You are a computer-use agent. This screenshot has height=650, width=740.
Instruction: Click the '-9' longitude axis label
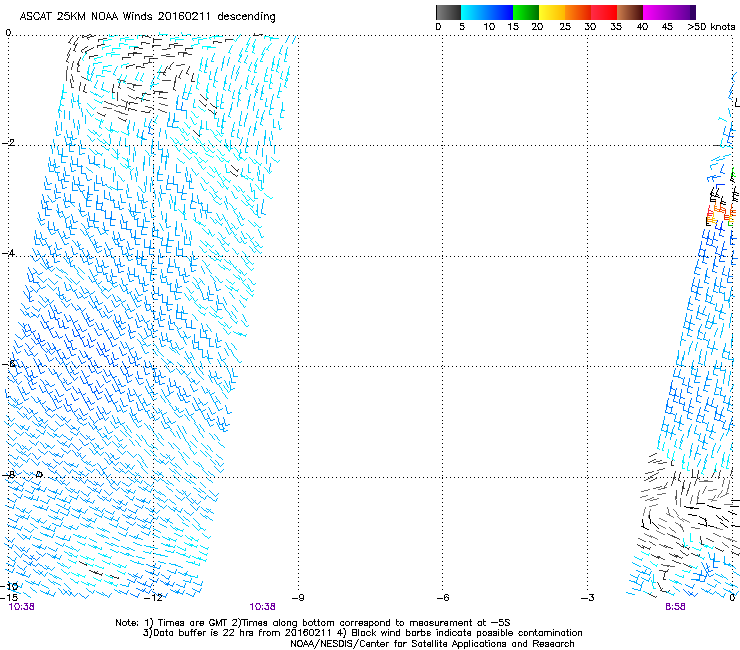[x=298, y=598]
